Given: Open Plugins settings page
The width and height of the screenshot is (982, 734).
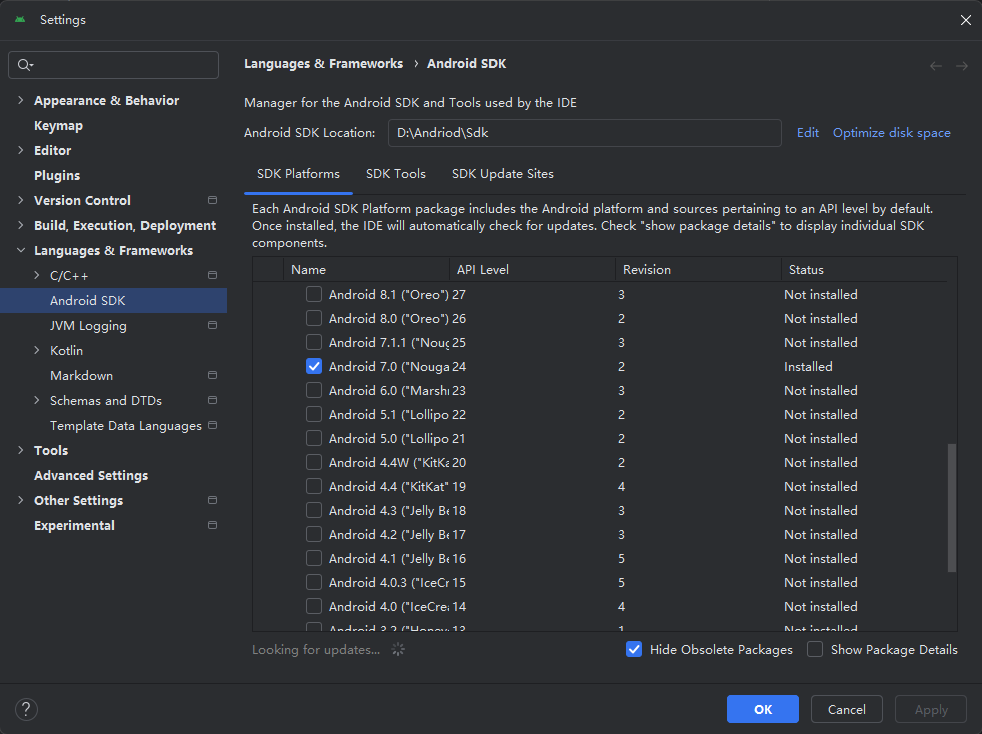Looking at the screenshot, I should pos(57,175).
